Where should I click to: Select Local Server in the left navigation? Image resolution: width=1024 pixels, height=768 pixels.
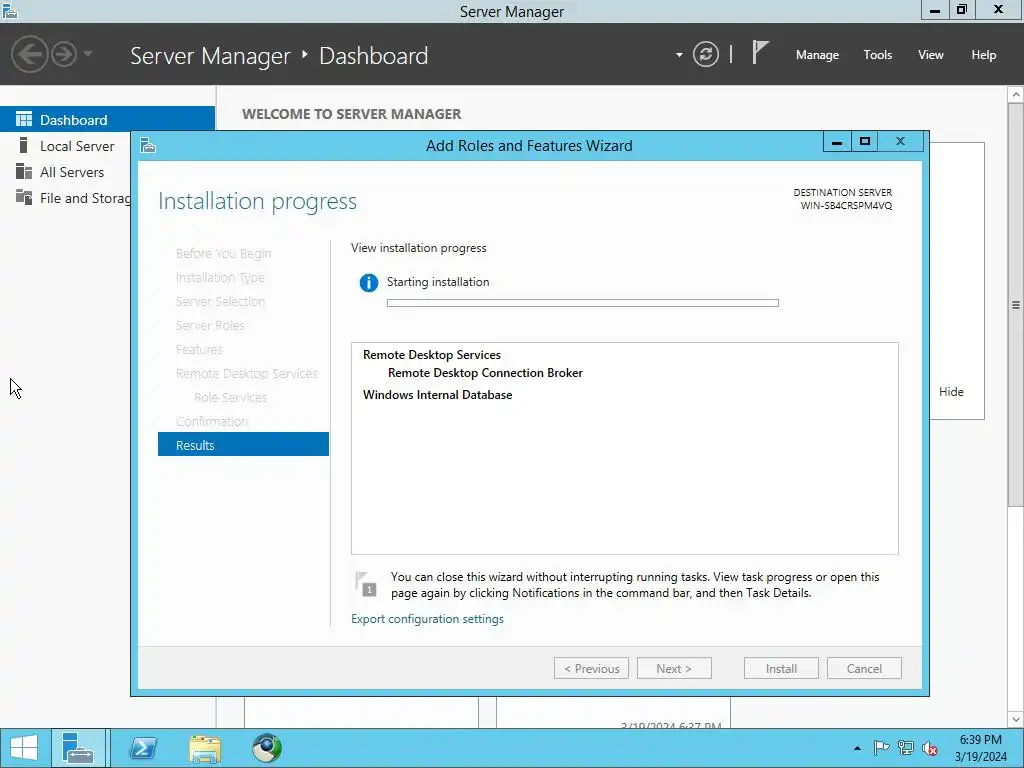77,146
